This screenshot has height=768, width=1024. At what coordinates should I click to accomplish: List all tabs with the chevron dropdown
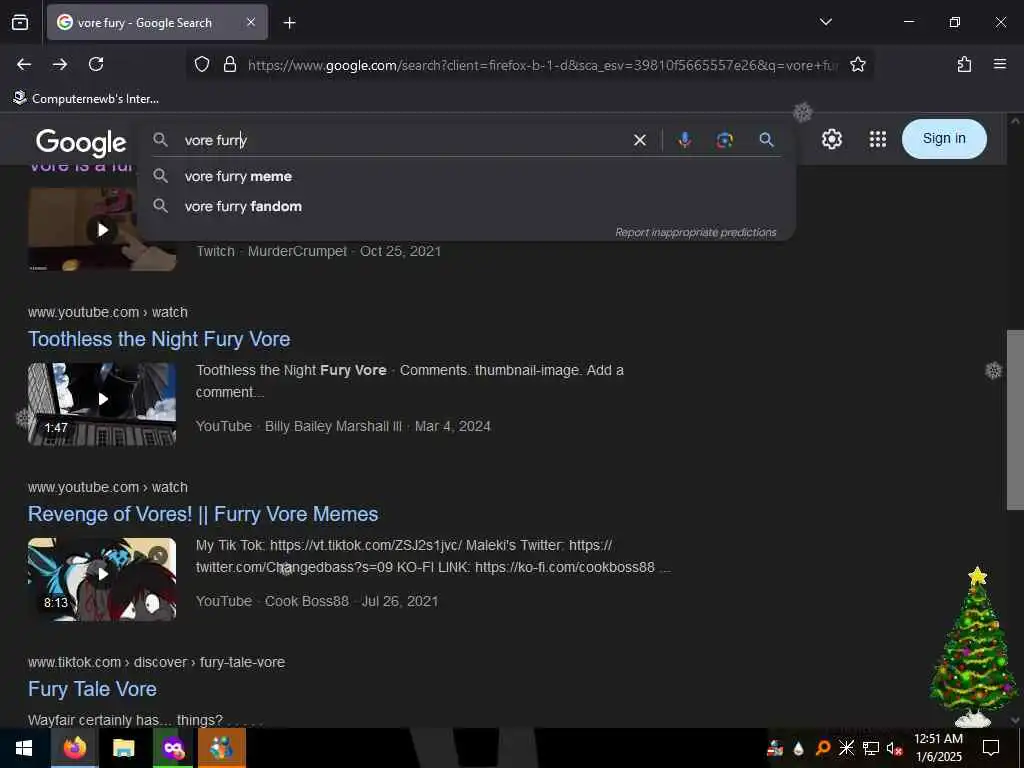pos(825,22)
